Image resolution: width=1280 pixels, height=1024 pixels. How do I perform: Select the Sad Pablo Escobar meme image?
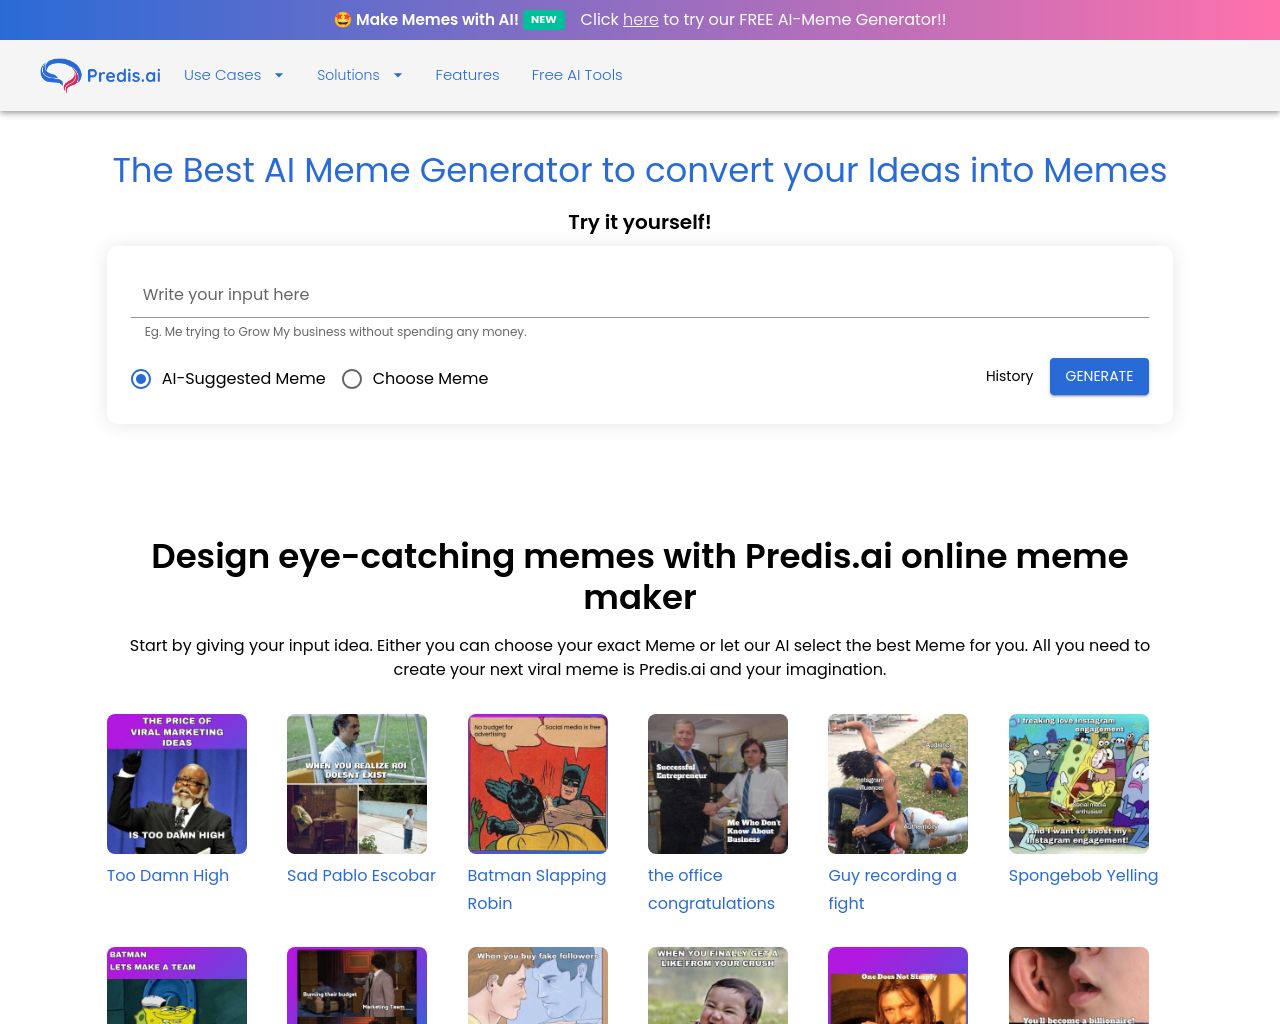[x=357, y=784]
